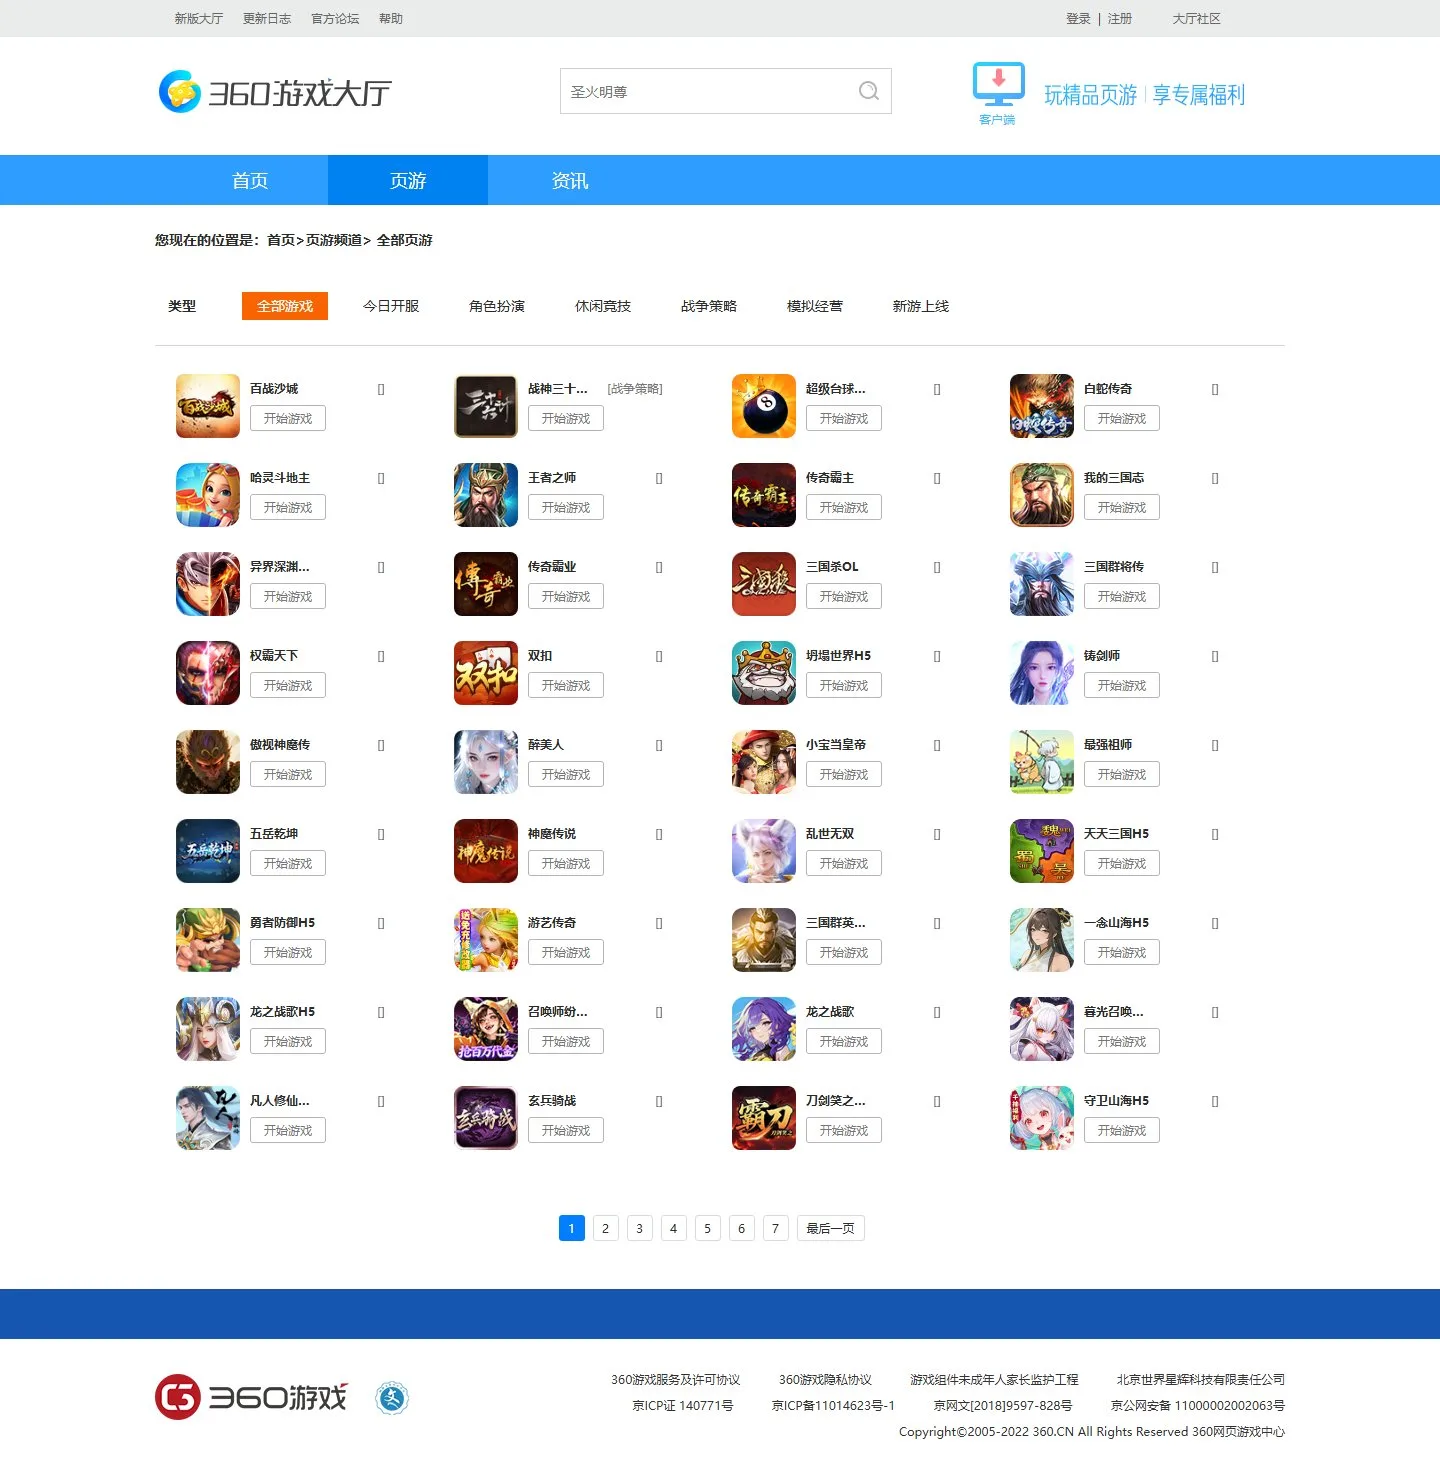This screenshot has height=1465, width=1440.
Task: Visit the 官方论坛 link
Action: tap(335, 18)
